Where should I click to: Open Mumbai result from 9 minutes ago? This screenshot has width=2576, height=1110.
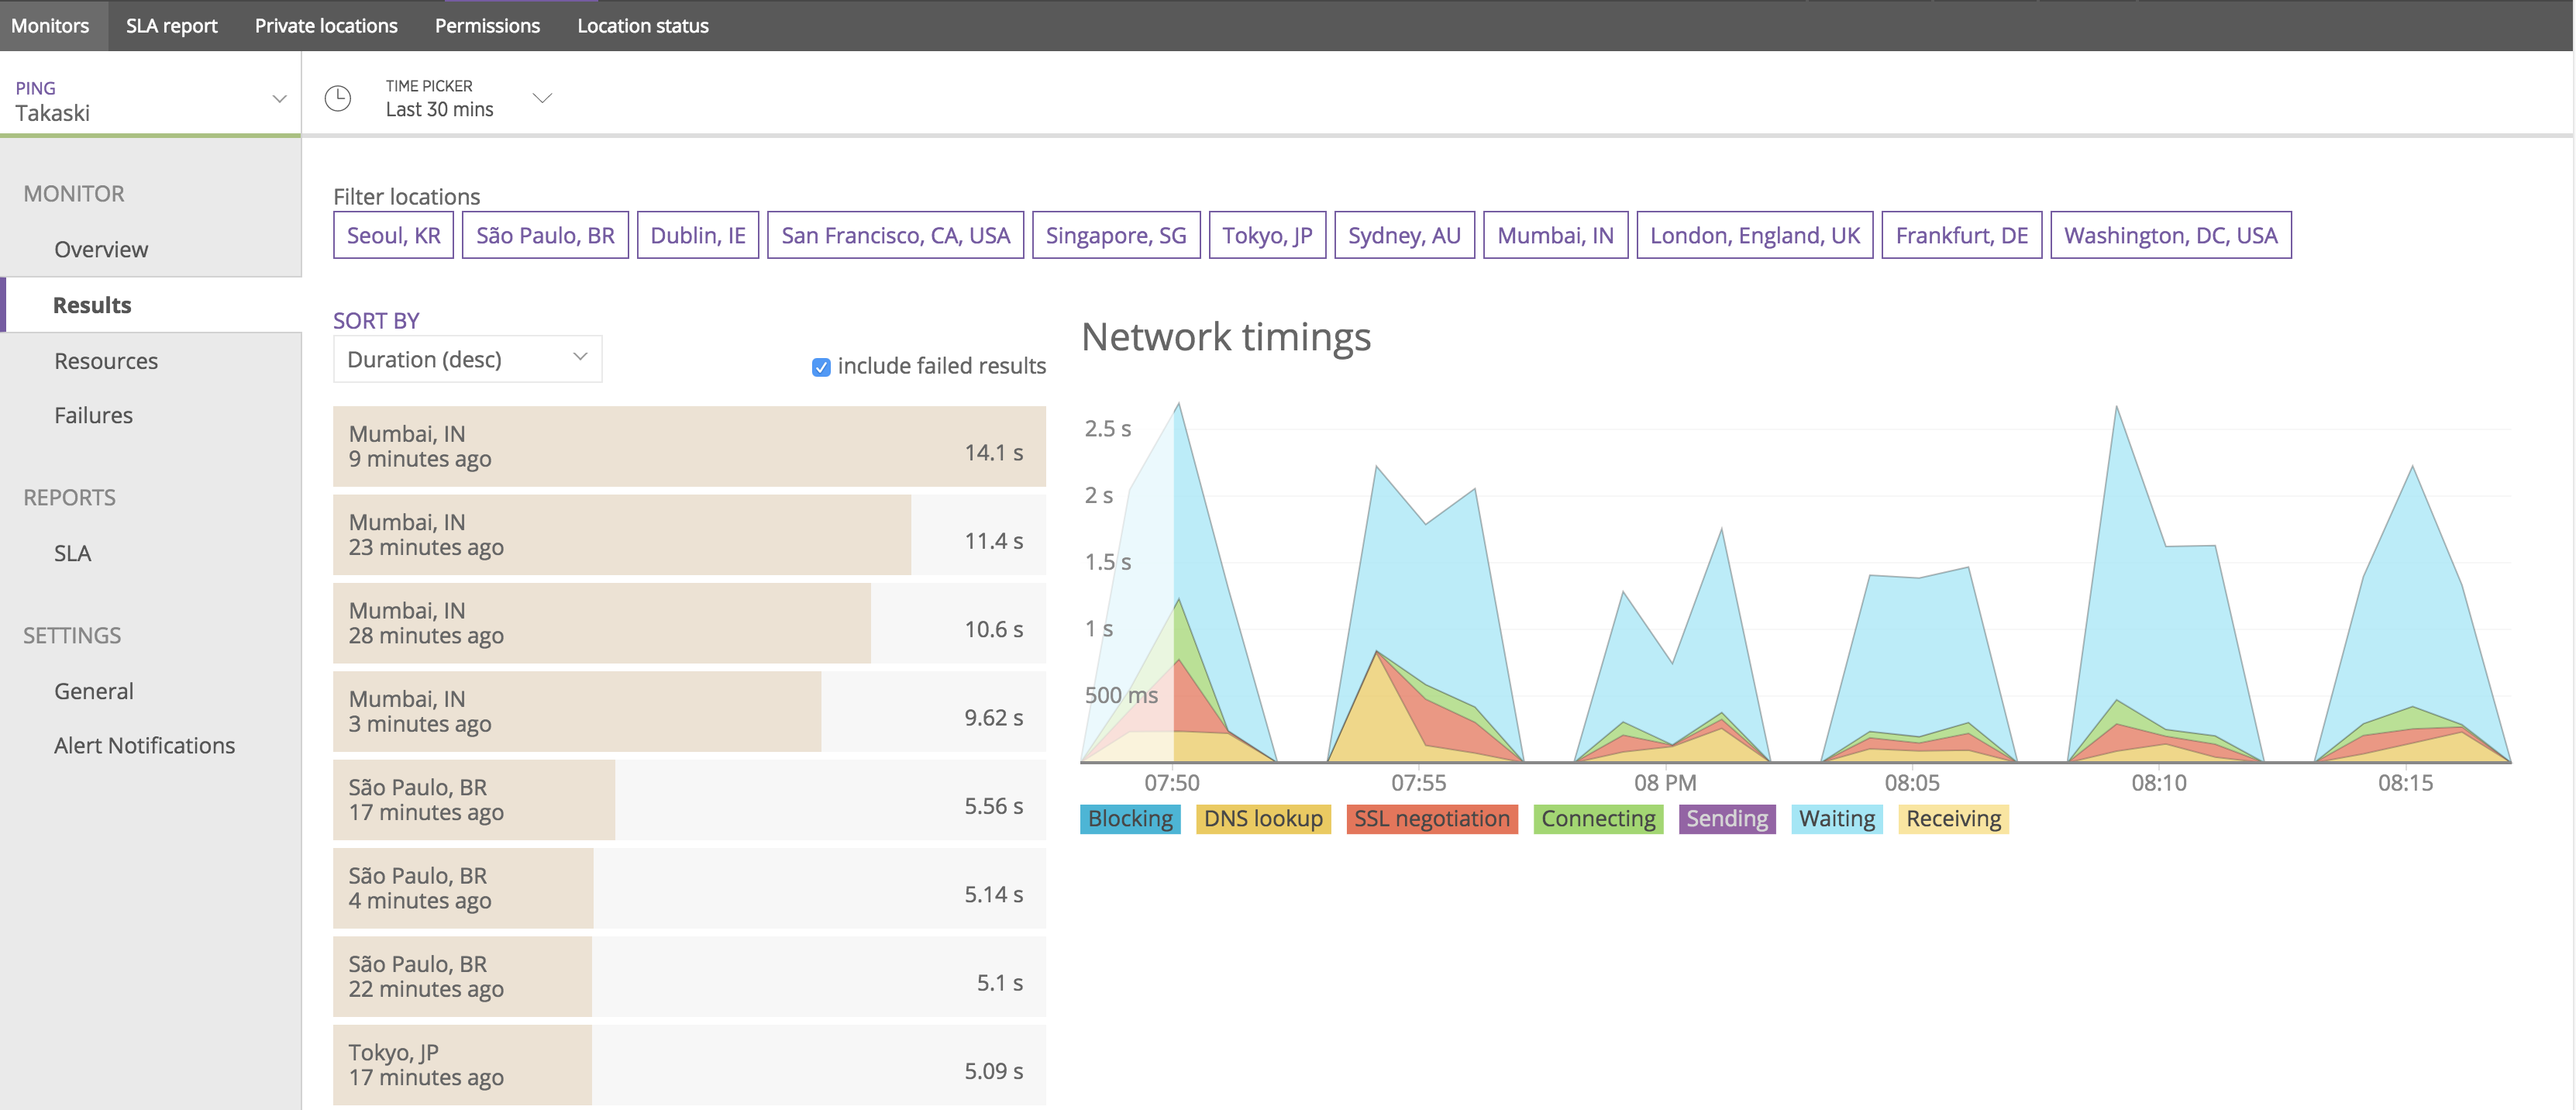689,446
